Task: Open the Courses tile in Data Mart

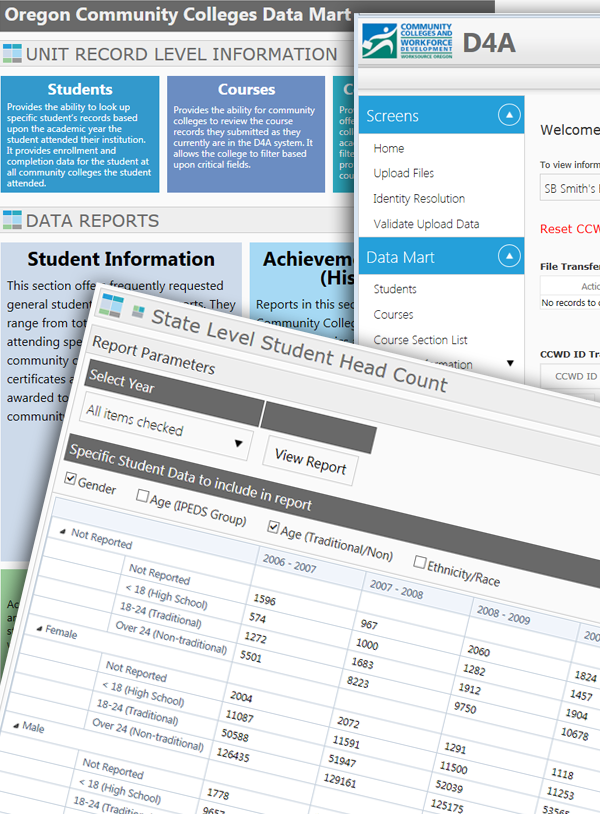Action: click(x=246, y=134)
